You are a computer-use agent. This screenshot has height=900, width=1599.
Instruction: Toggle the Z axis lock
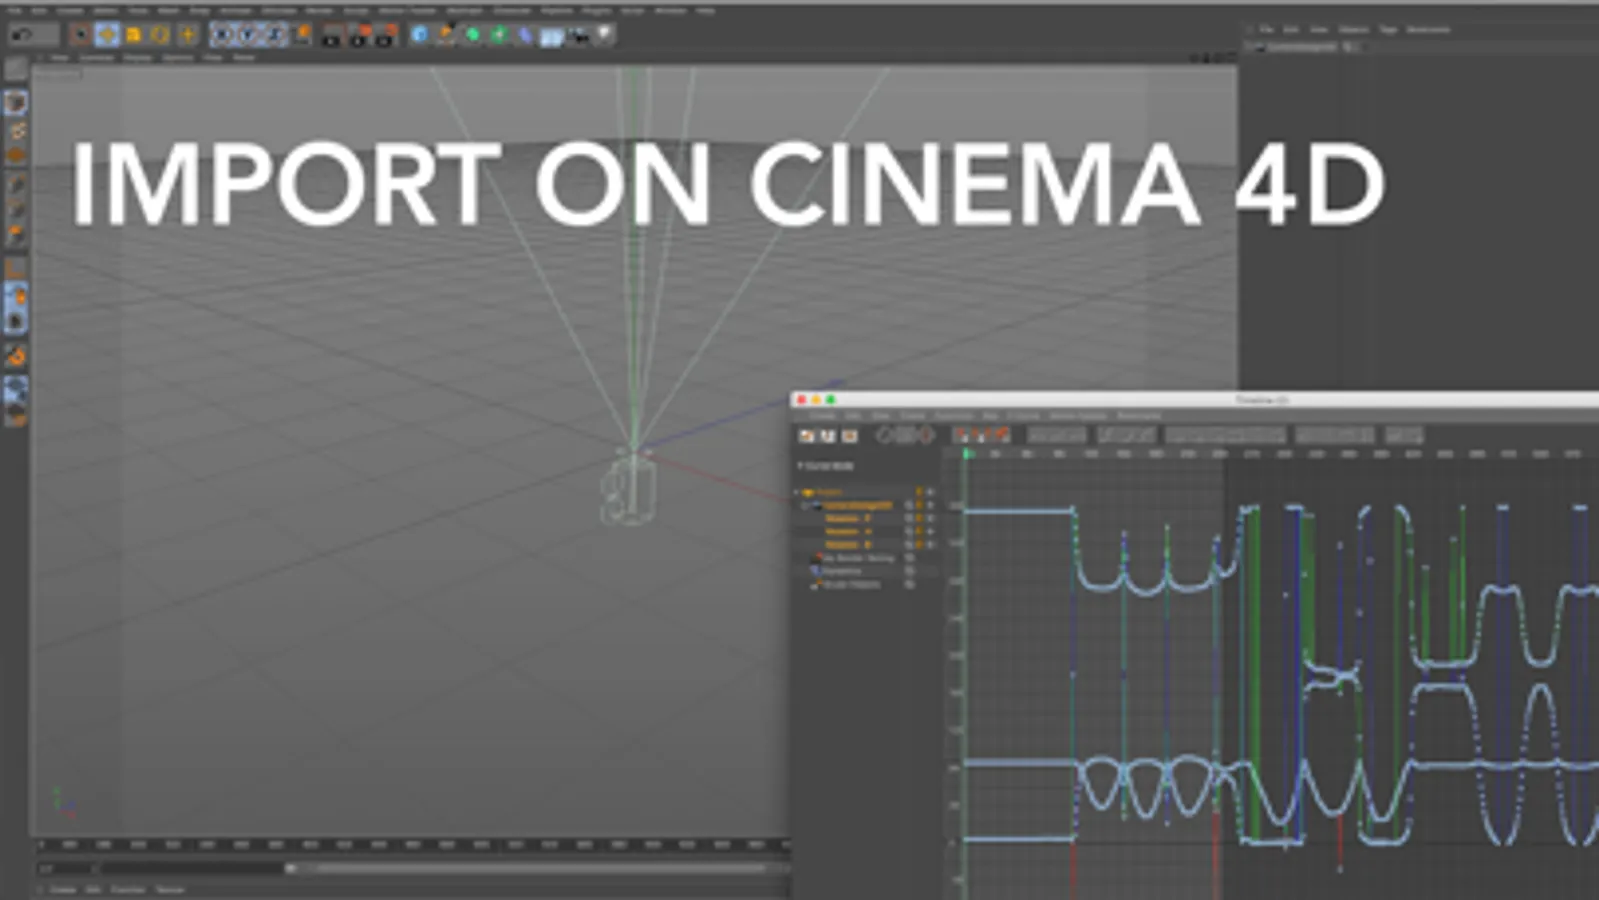click(x=274, y=35)
